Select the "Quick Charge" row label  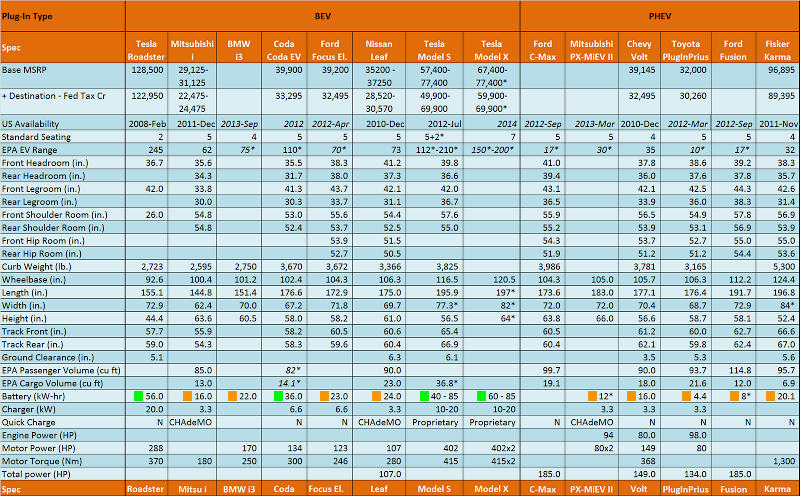(28, 422)
